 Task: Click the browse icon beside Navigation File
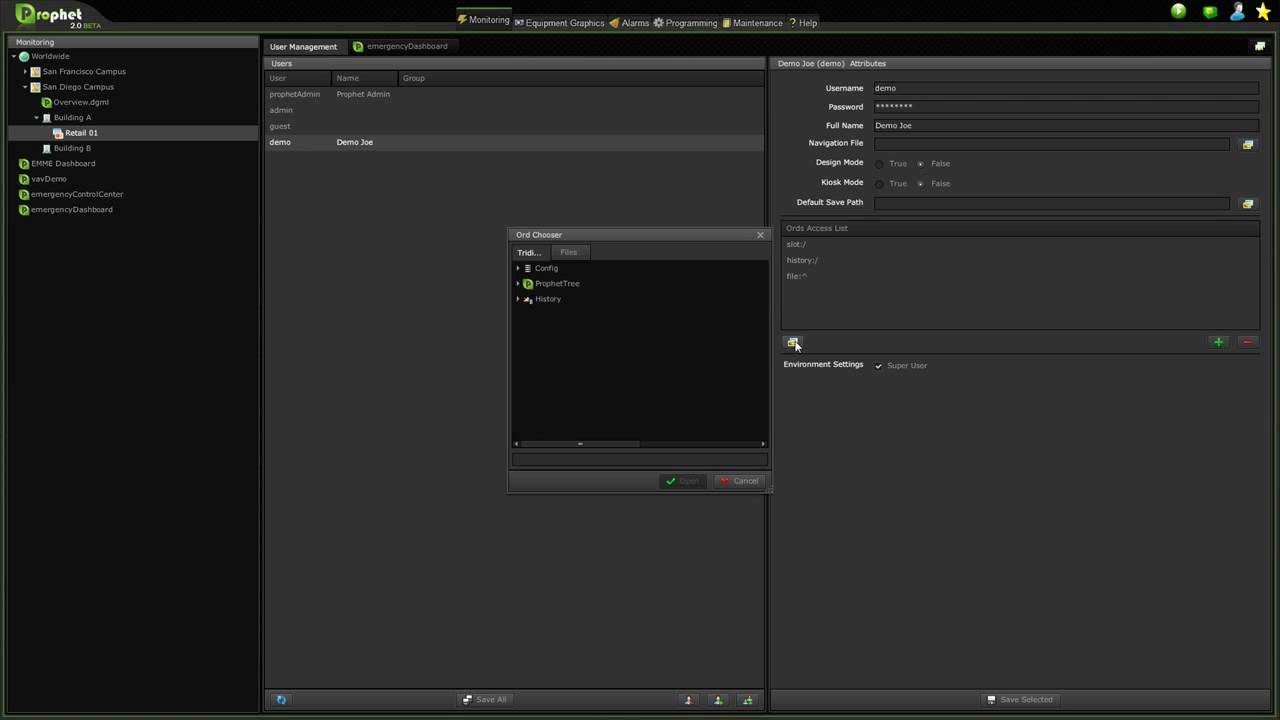tap(1247, 144)
